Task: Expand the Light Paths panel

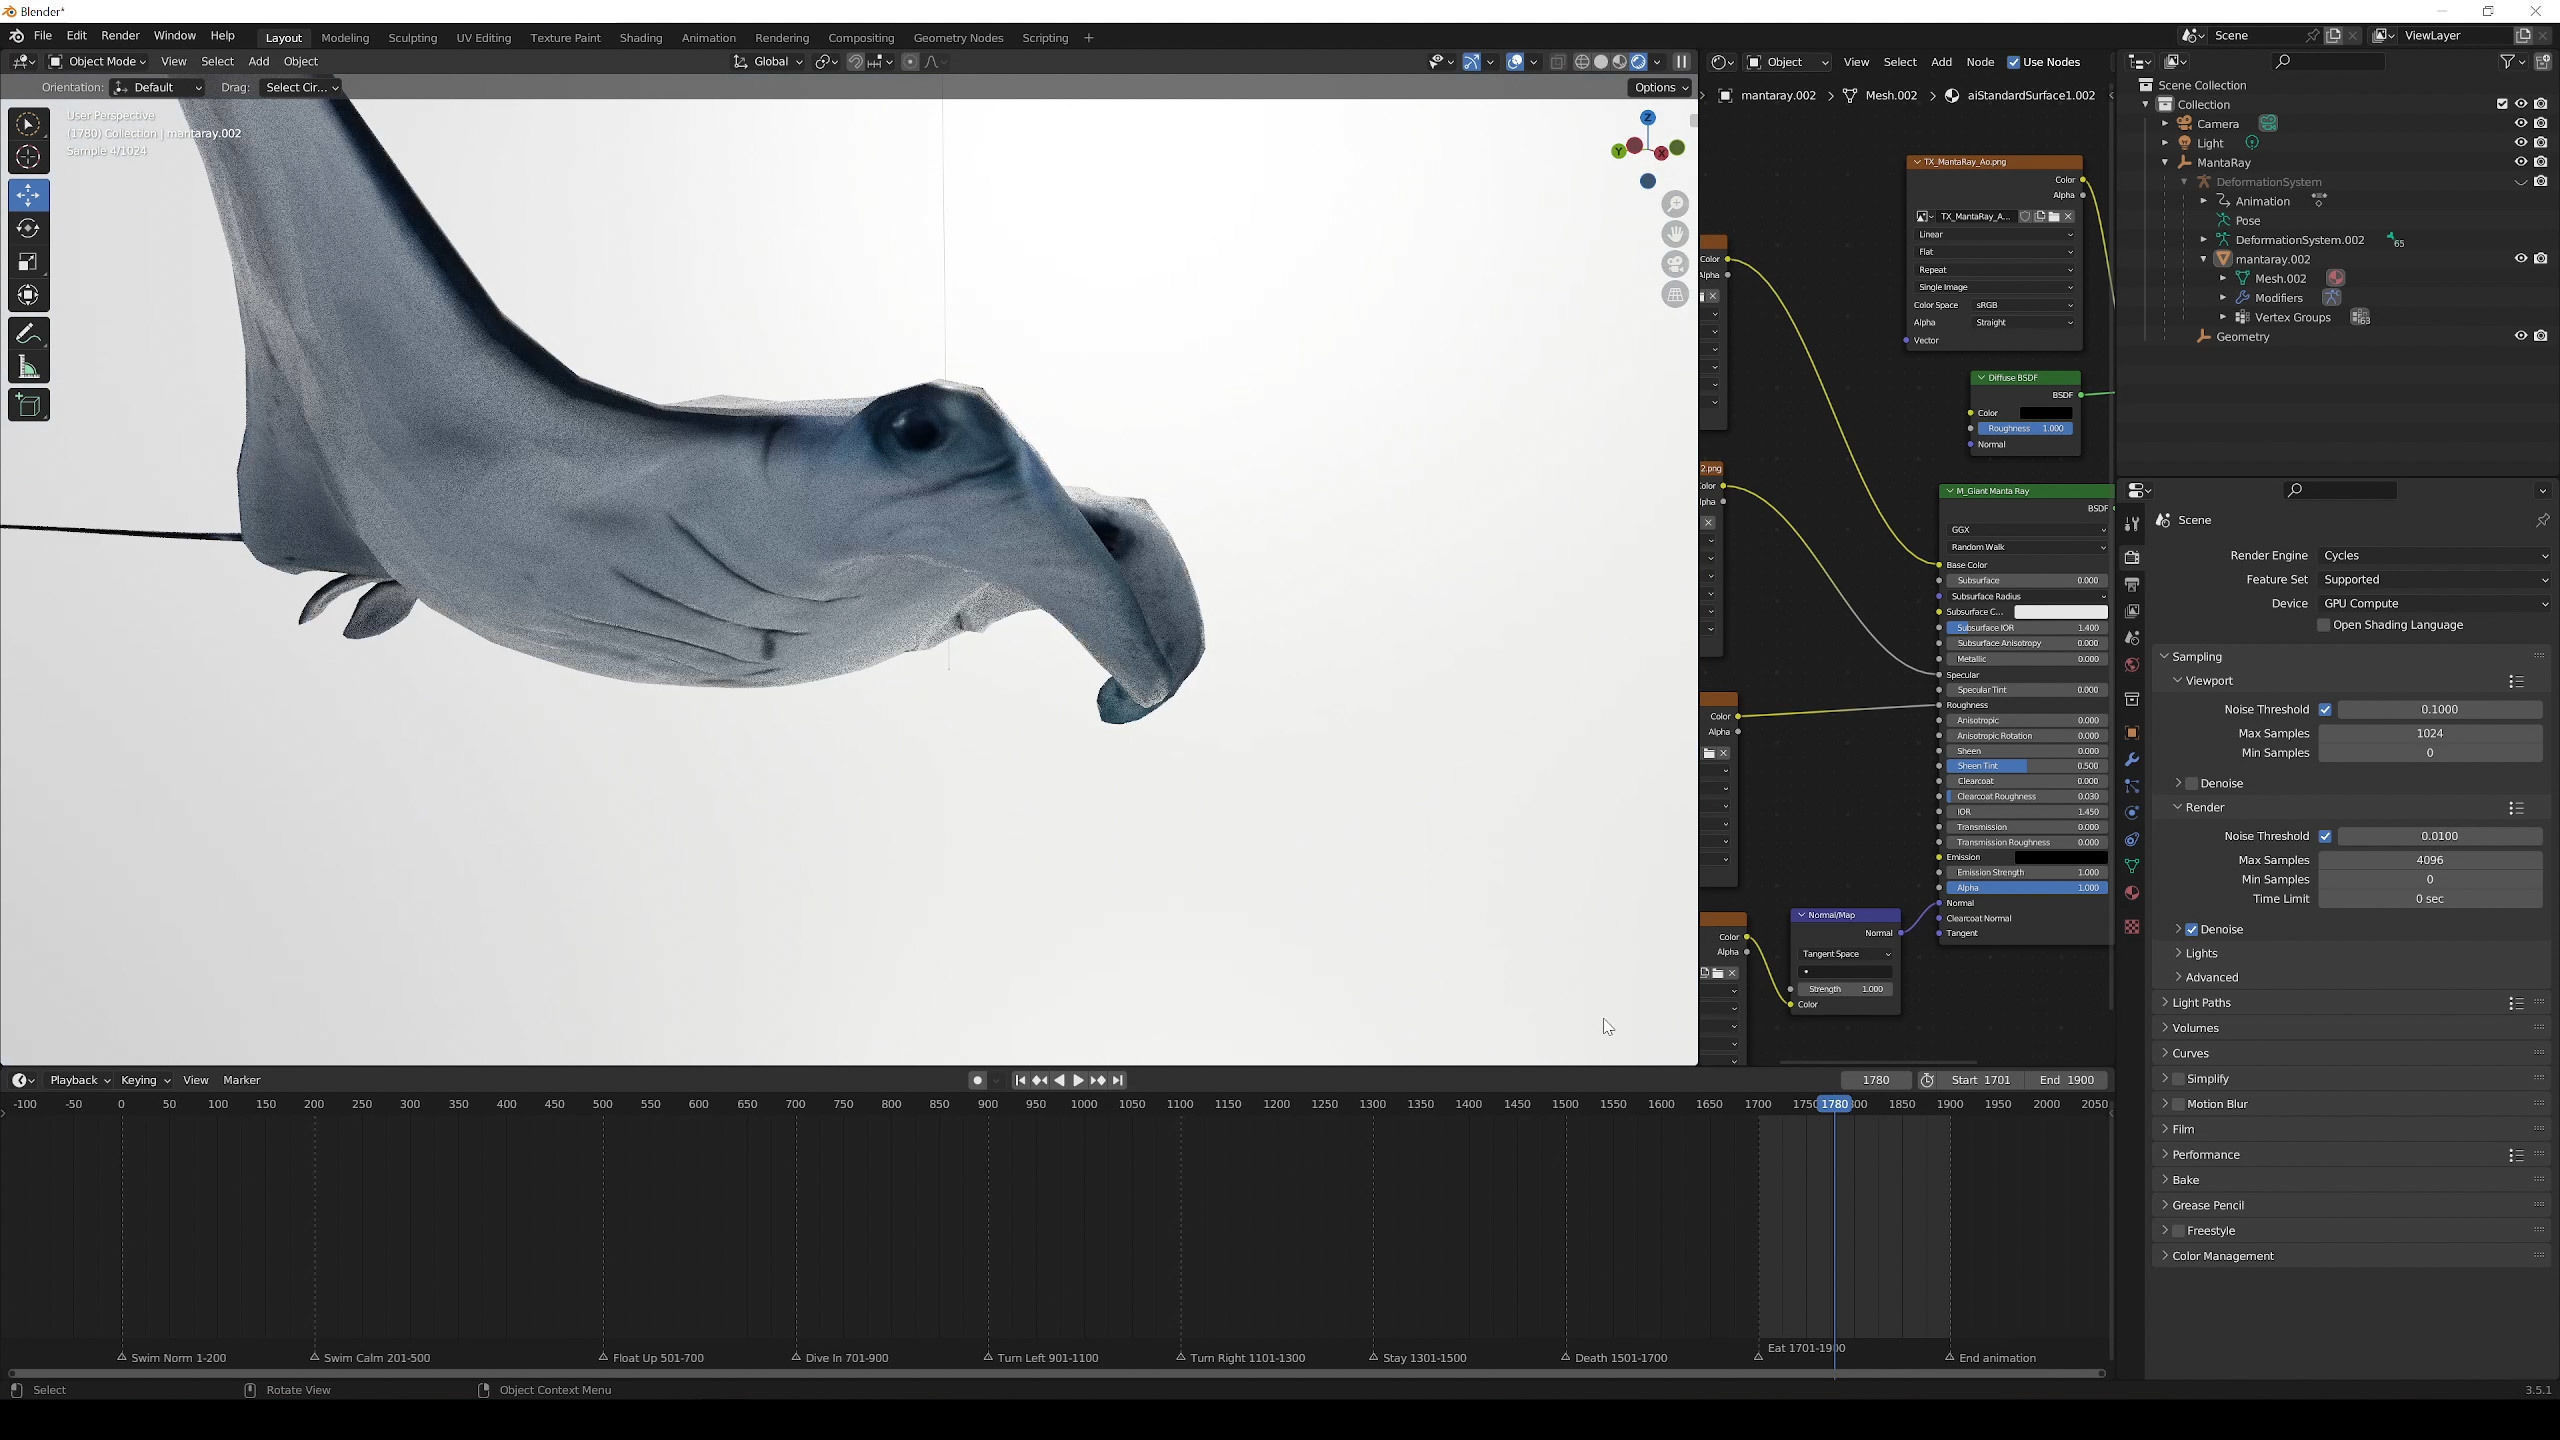Action: [2201, 1003]
